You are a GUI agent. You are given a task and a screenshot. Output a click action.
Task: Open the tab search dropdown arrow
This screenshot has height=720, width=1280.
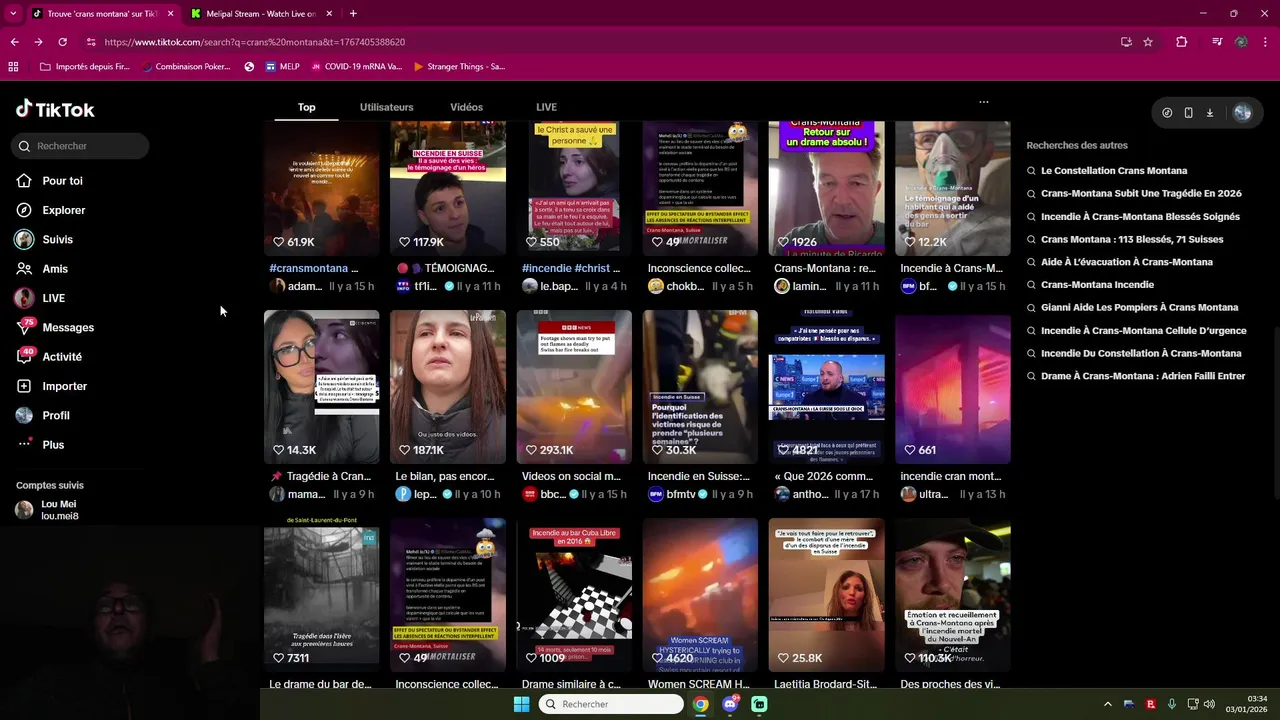(13, 13)
